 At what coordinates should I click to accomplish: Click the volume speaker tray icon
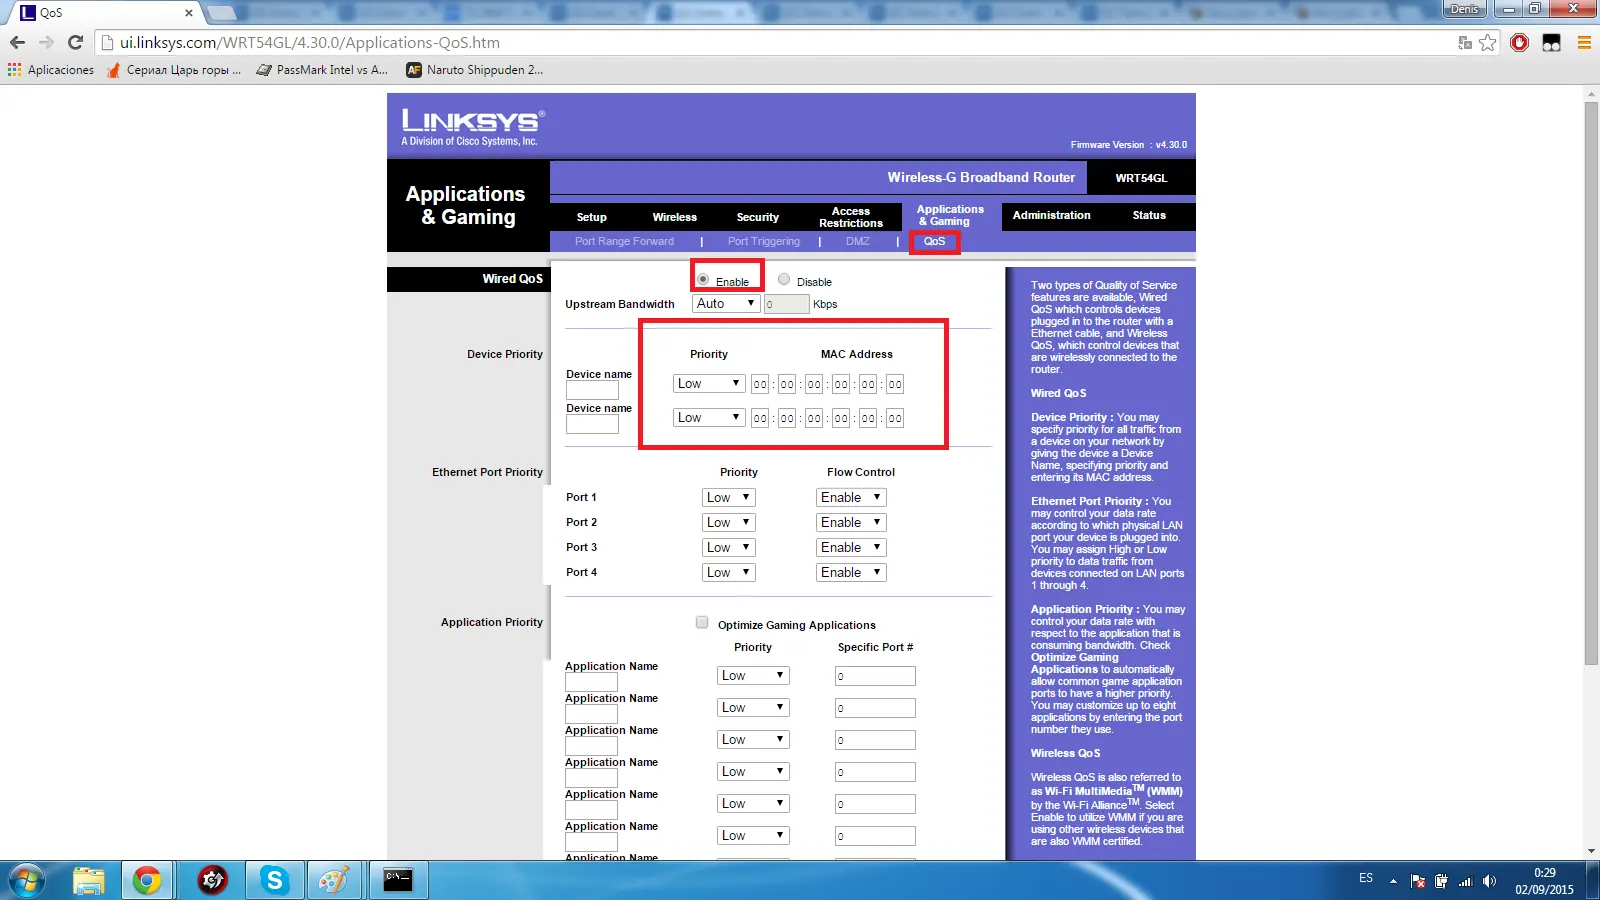coord(1490,881)
